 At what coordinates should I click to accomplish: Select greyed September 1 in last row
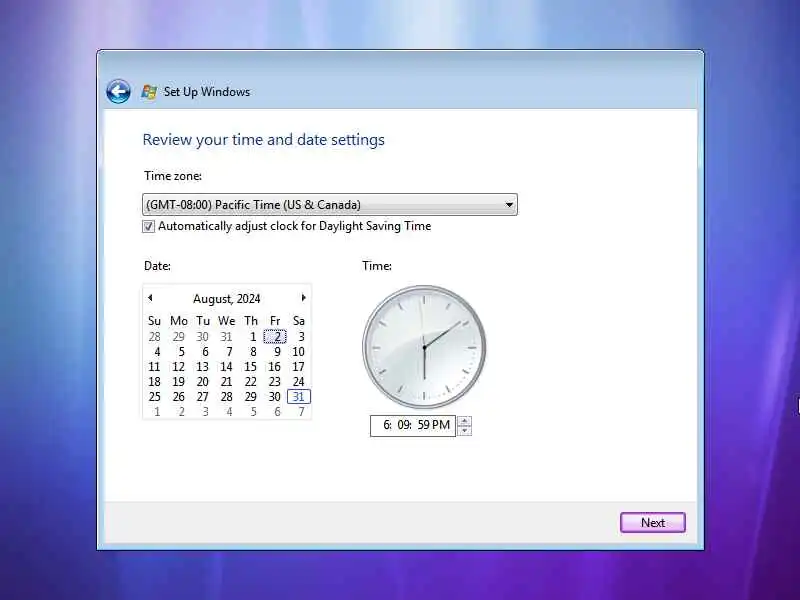pyautogui.click(x=157, y=411)
